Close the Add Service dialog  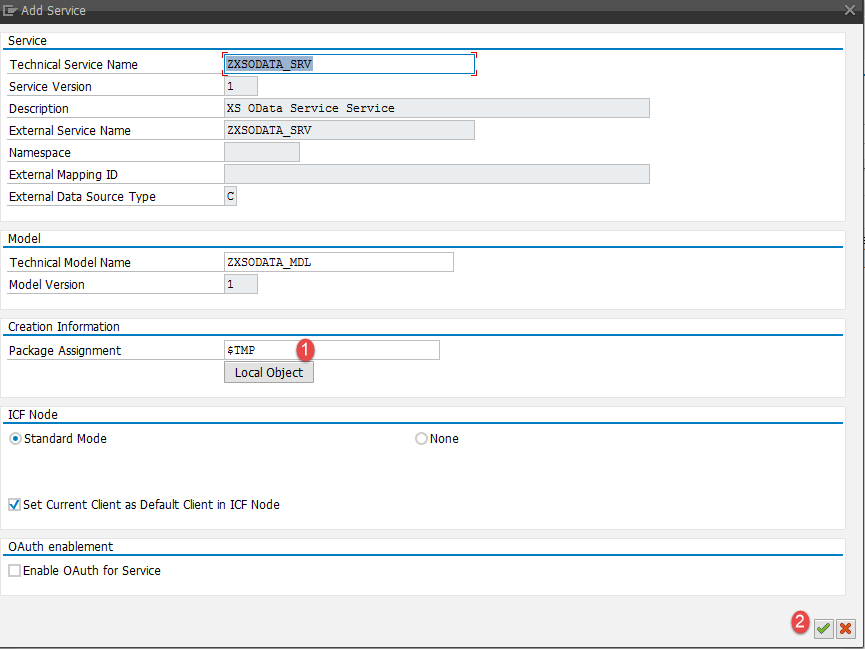849,10
